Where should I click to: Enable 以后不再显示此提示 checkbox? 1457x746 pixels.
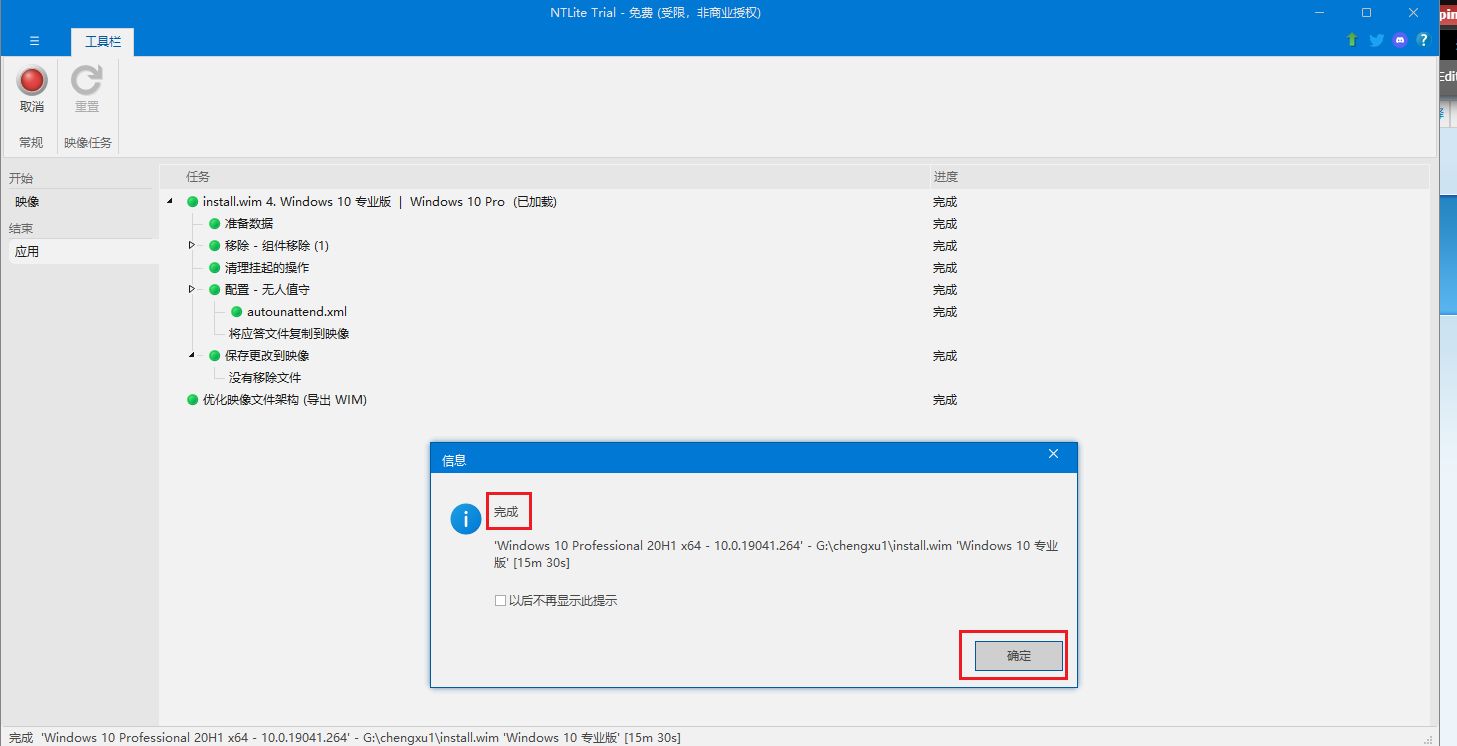pos(500,601)
